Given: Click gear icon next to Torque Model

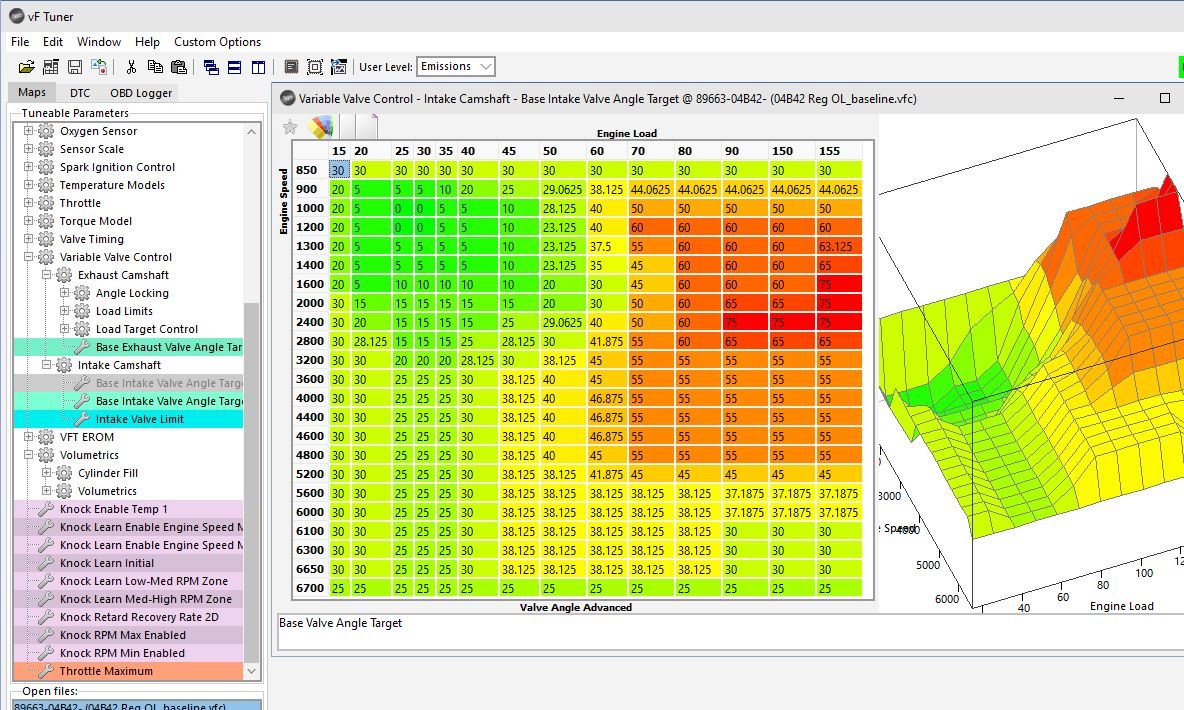Looking at the screenshot, I should (x=46, y=221).
